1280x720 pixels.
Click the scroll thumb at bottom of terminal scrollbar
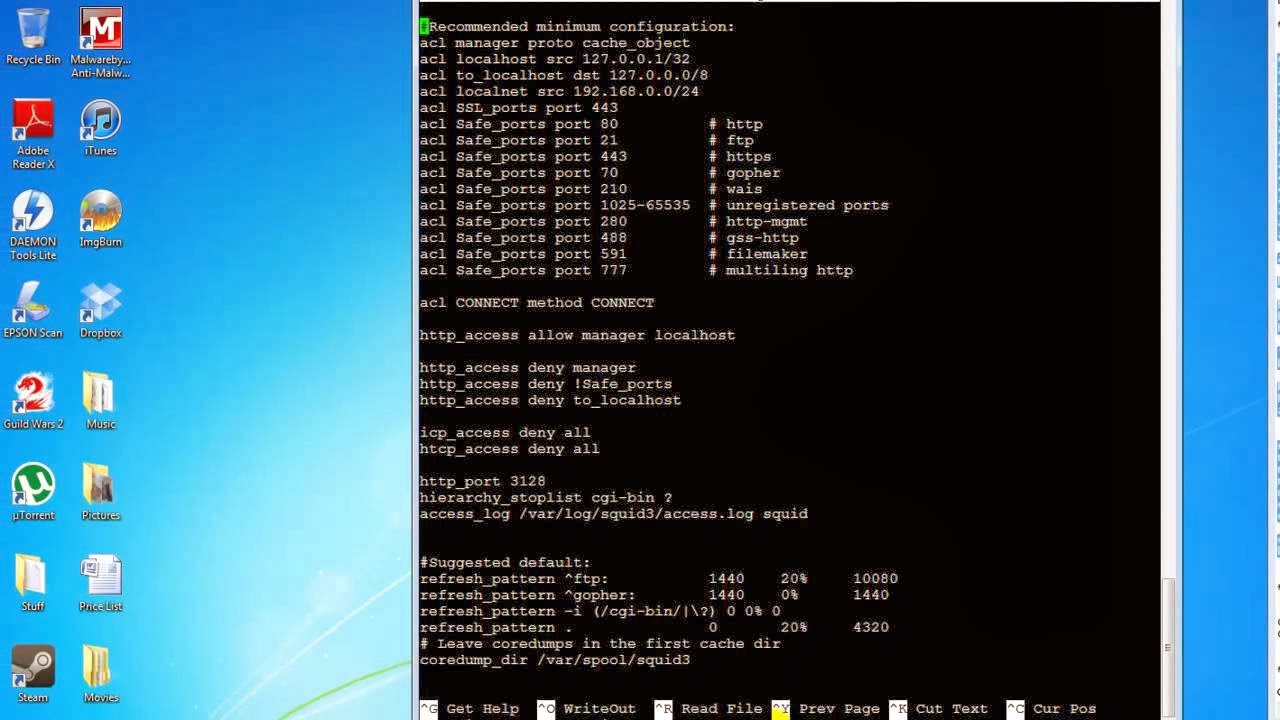pos(1168,647)
